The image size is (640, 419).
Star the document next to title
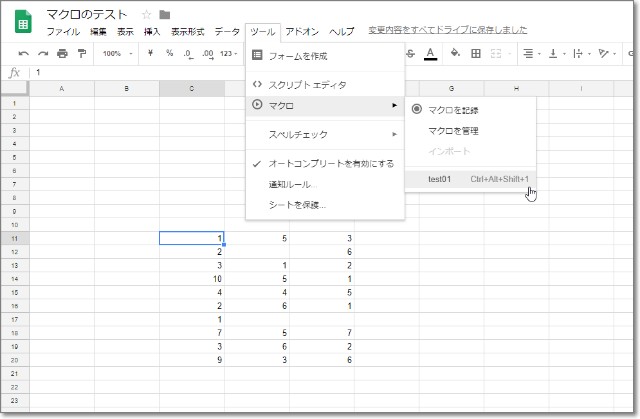click(146, 14)
